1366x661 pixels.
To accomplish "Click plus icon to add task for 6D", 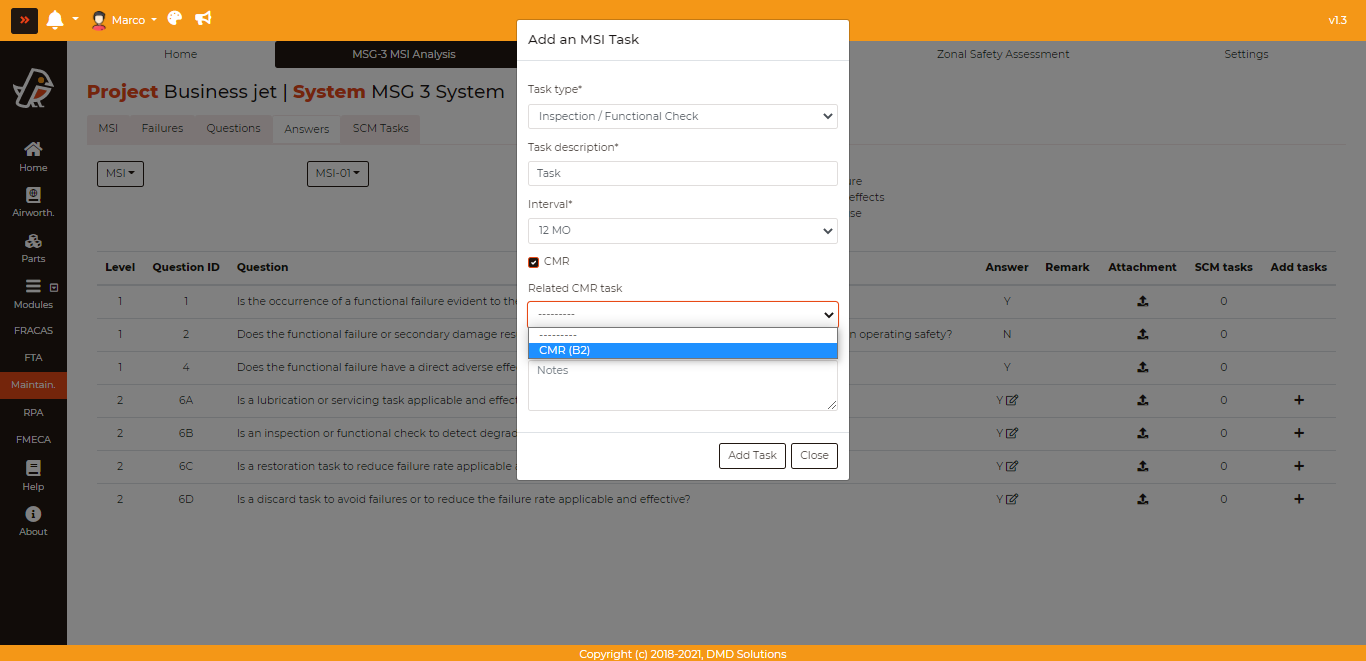I will 1298,499.
